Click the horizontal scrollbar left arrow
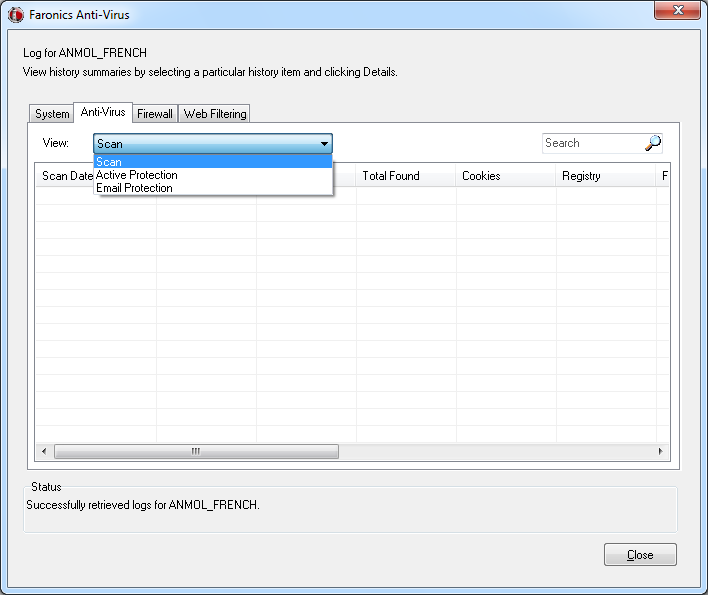Viewport: 708px width, 595px height. click(44, 451)
